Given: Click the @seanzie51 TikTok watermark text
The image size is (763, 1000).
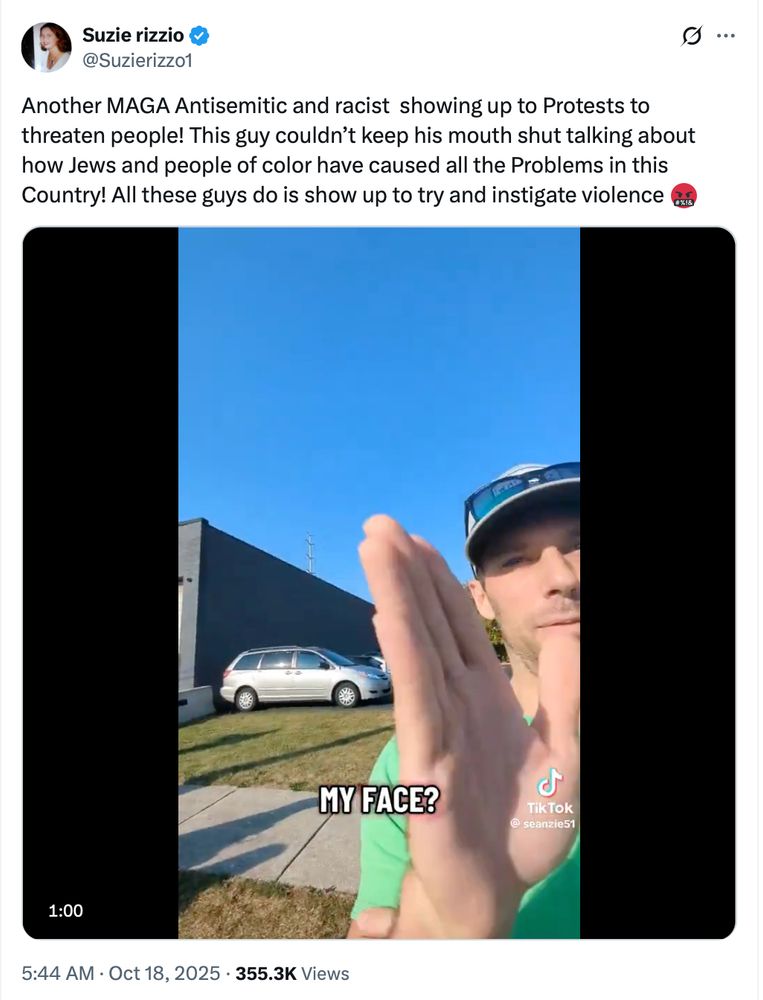Looking at the screenshot, I should tap(543, 824).
